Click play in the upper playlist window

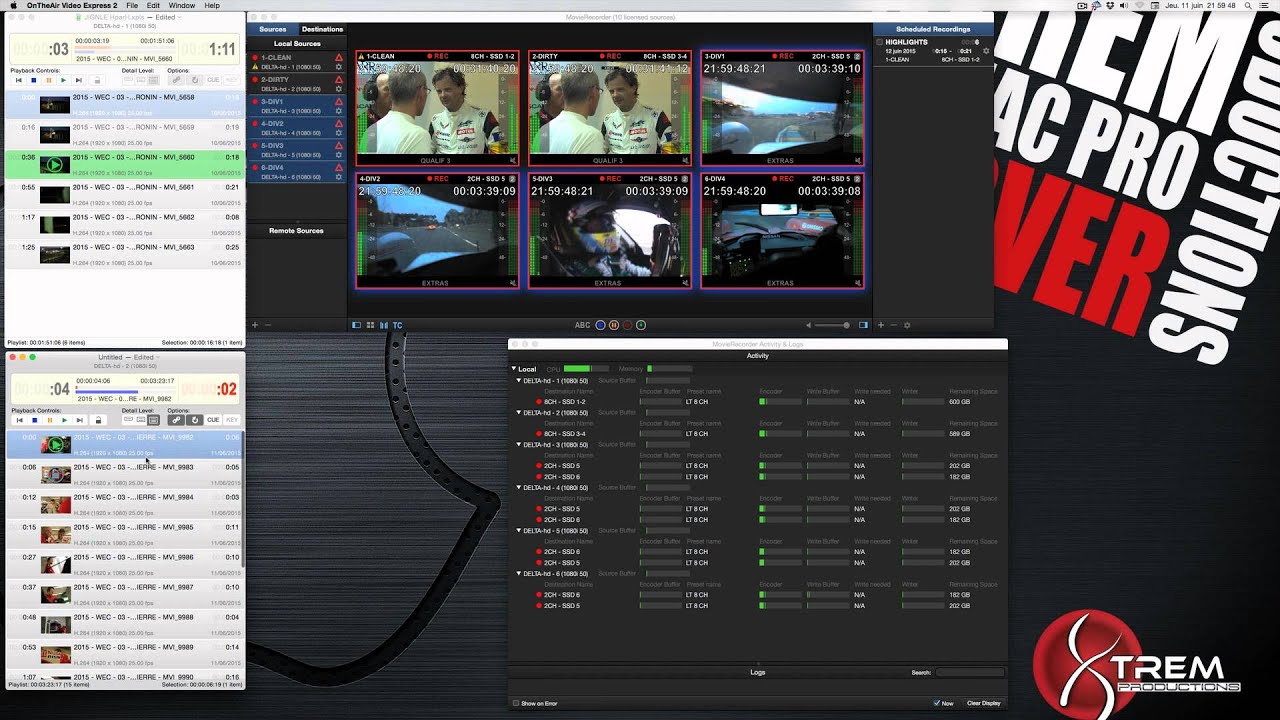click(x=64, y=80)
